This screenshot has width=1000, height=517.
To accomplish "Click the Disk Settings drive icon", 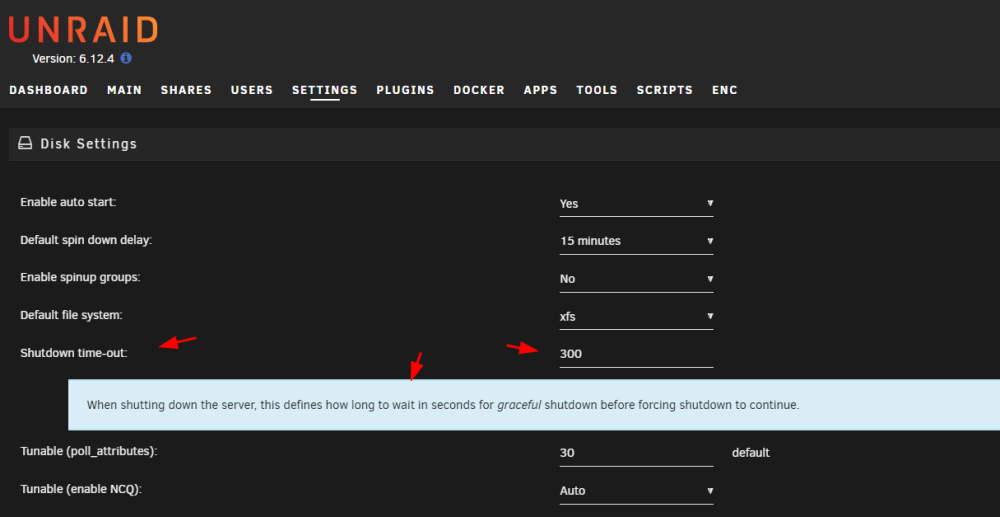I will (25, 143).
